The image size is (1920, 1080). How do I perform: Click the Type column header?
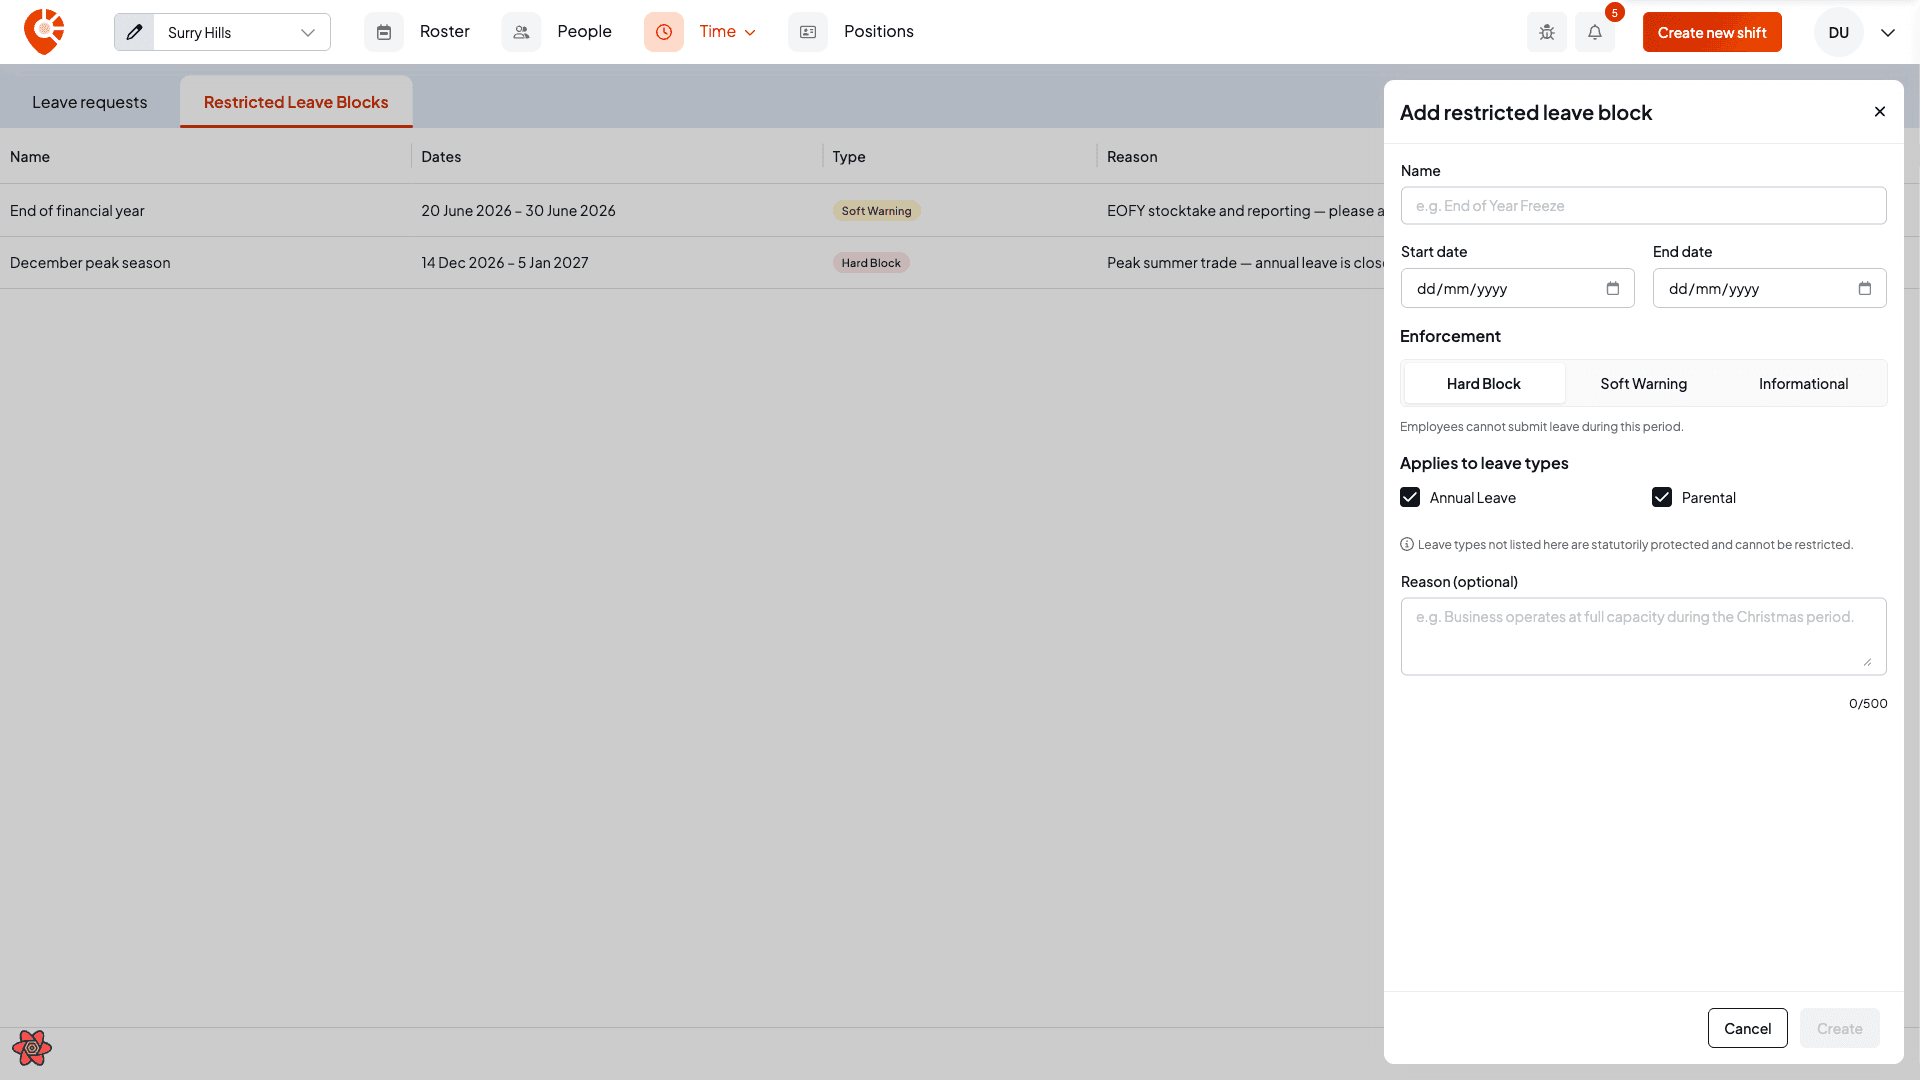849,156
